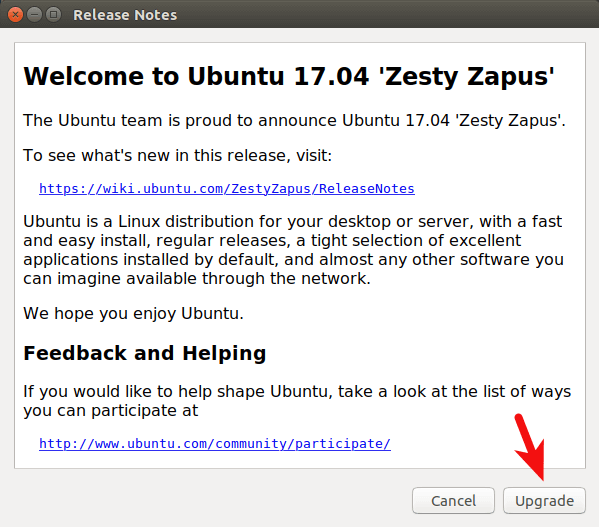Maximize the Release Notes dialog
This screenshot has height=527, width=599.
tap(53, 15)
